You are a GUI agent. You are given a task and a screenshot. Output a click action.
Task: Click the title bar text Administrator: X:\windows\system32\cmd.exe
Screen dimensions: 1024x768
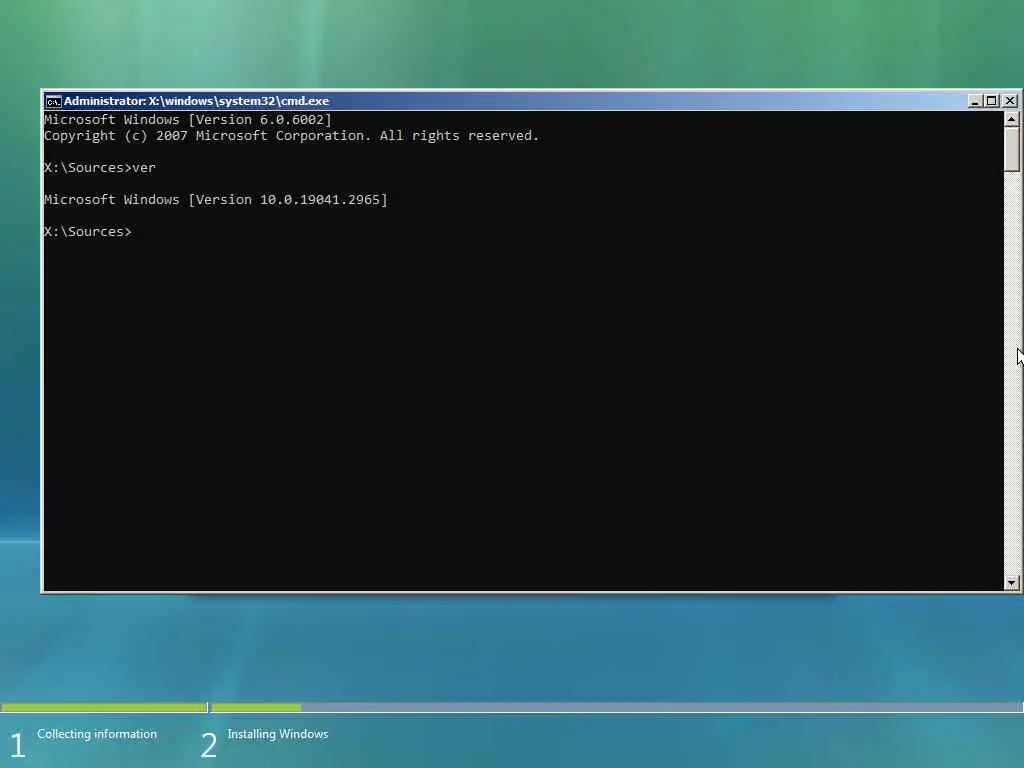click(x=197, y=101)
